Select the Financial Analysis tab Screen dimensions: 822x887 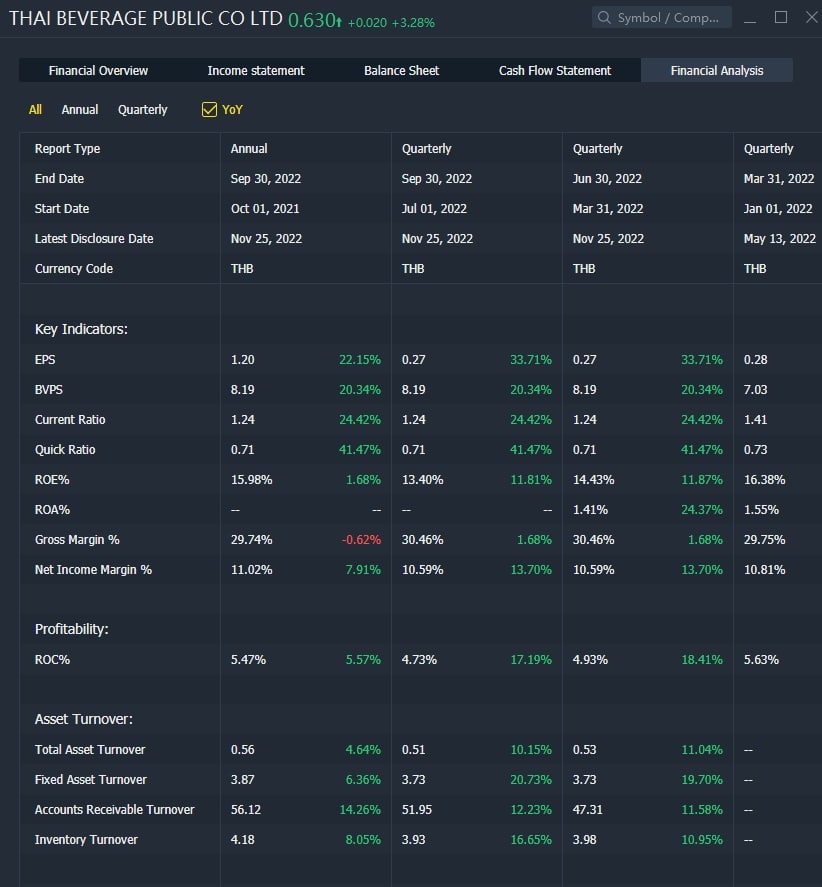tap(717, 71)
